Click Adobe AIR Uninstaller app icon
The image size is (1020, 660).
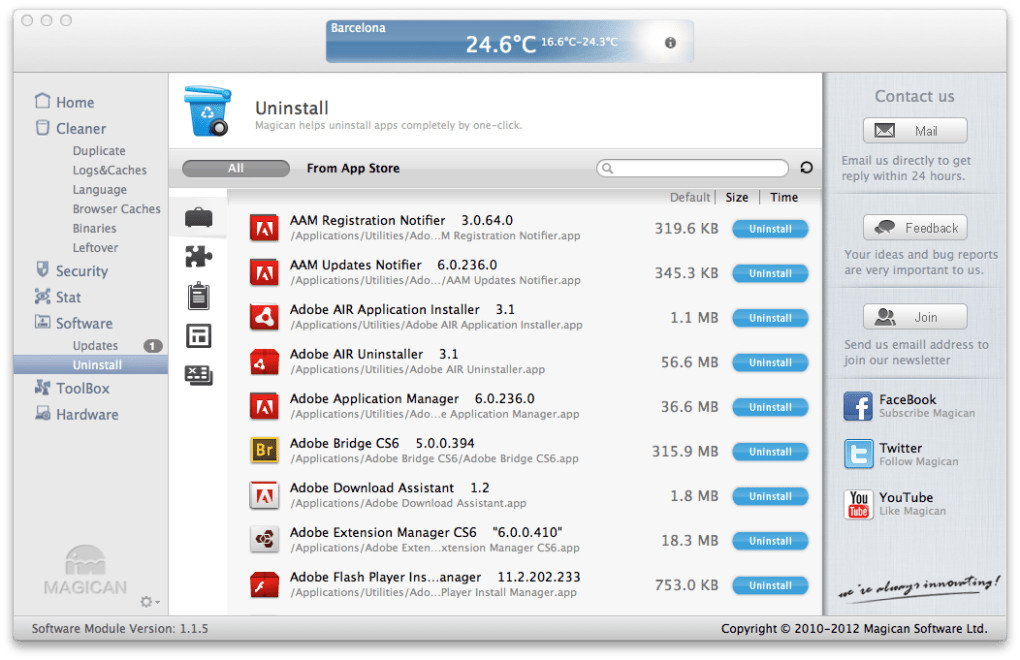tap(264, 362)
